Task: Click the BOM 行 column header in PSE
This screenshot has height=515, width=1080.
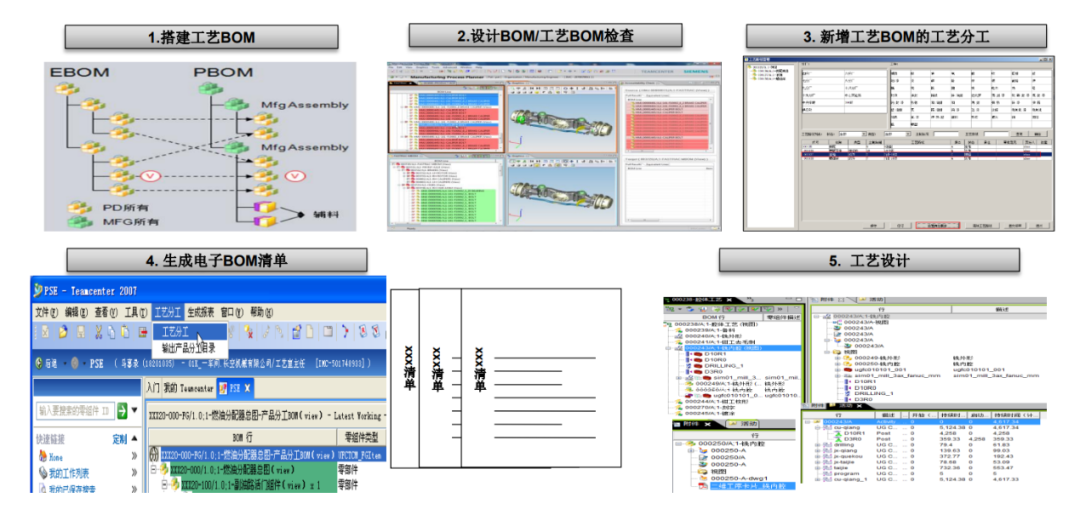Action: (x=241, y=437)
